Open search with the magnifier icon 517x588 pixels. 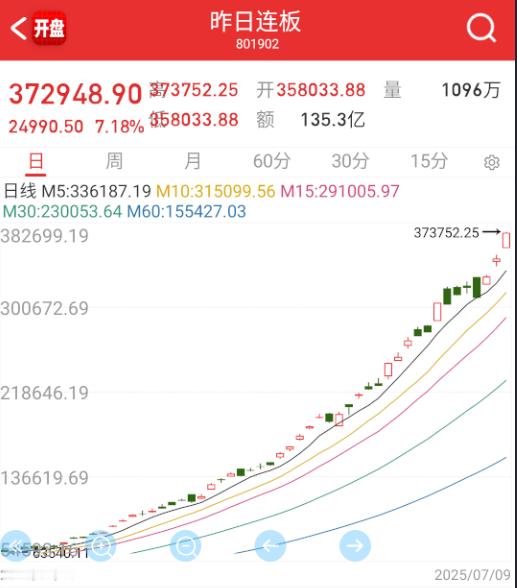pos(481,28)
